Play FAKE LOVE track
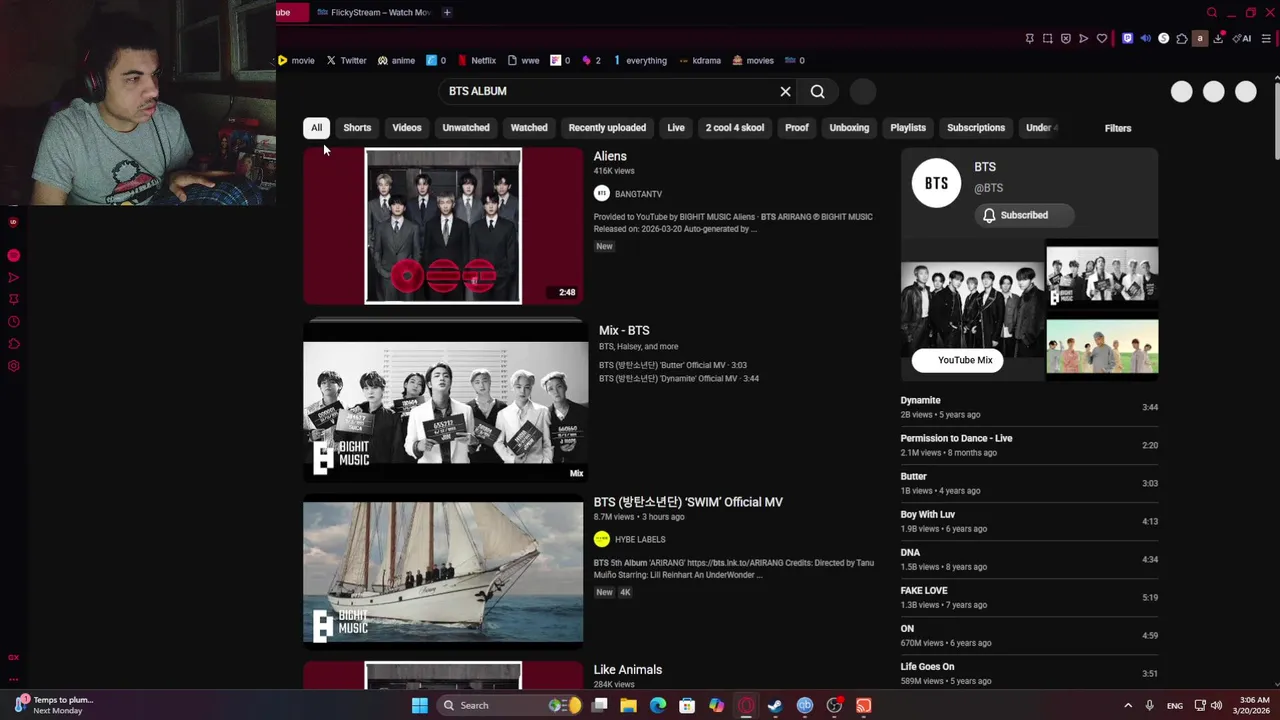This screenshot has width=1280, height=720. pos(1029,597)
